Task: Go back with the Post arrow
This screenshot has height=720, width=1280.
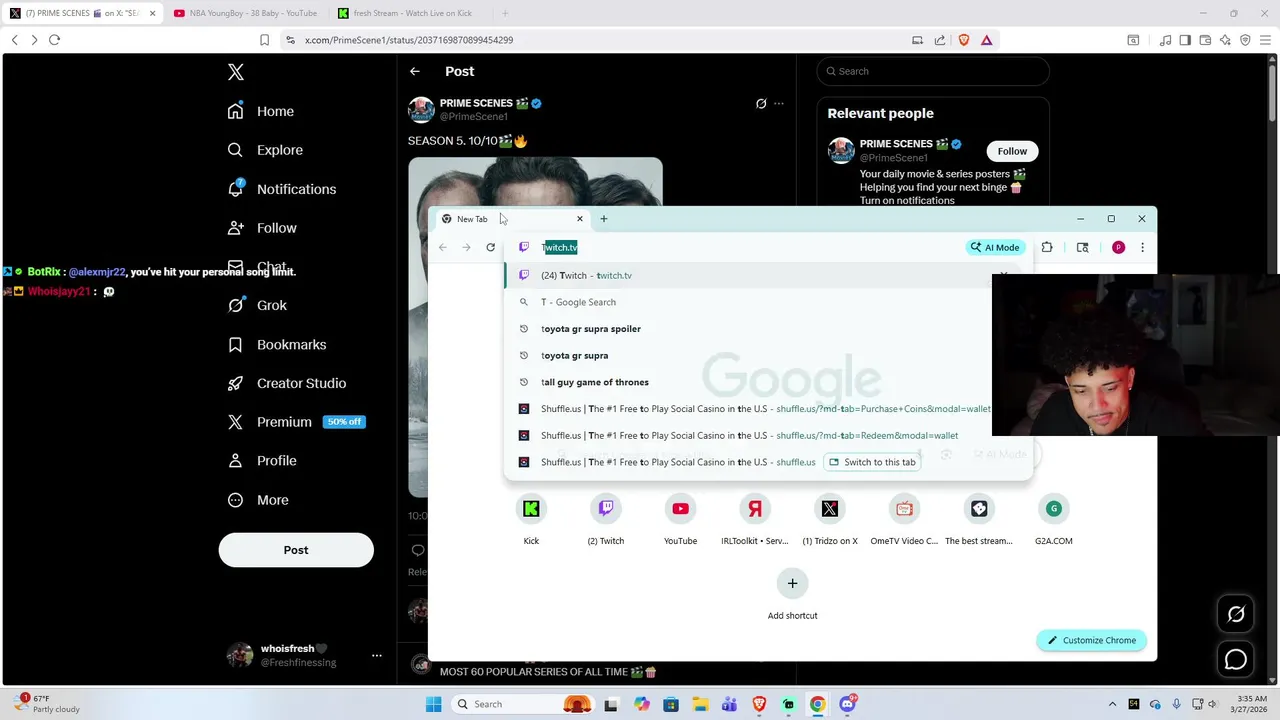Action: point(415,71)
